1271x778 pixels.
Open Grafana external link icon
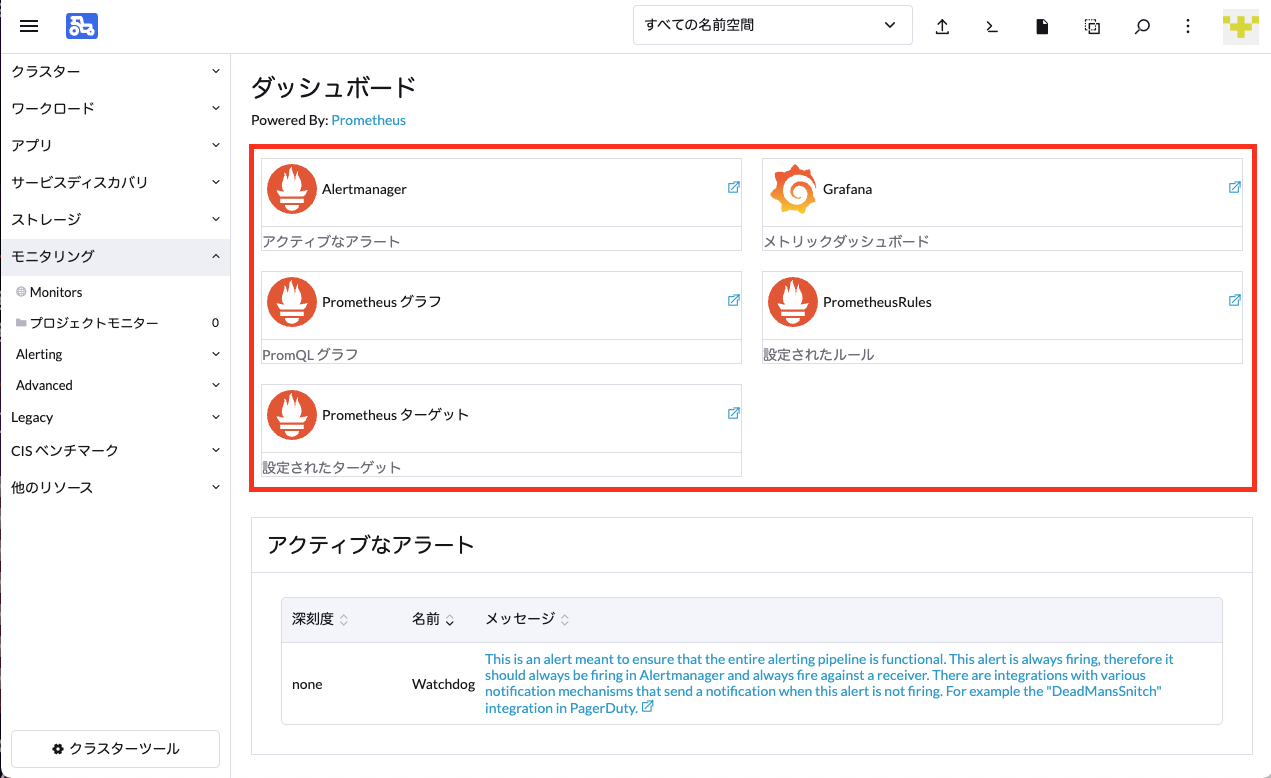tap(1234, 187)
